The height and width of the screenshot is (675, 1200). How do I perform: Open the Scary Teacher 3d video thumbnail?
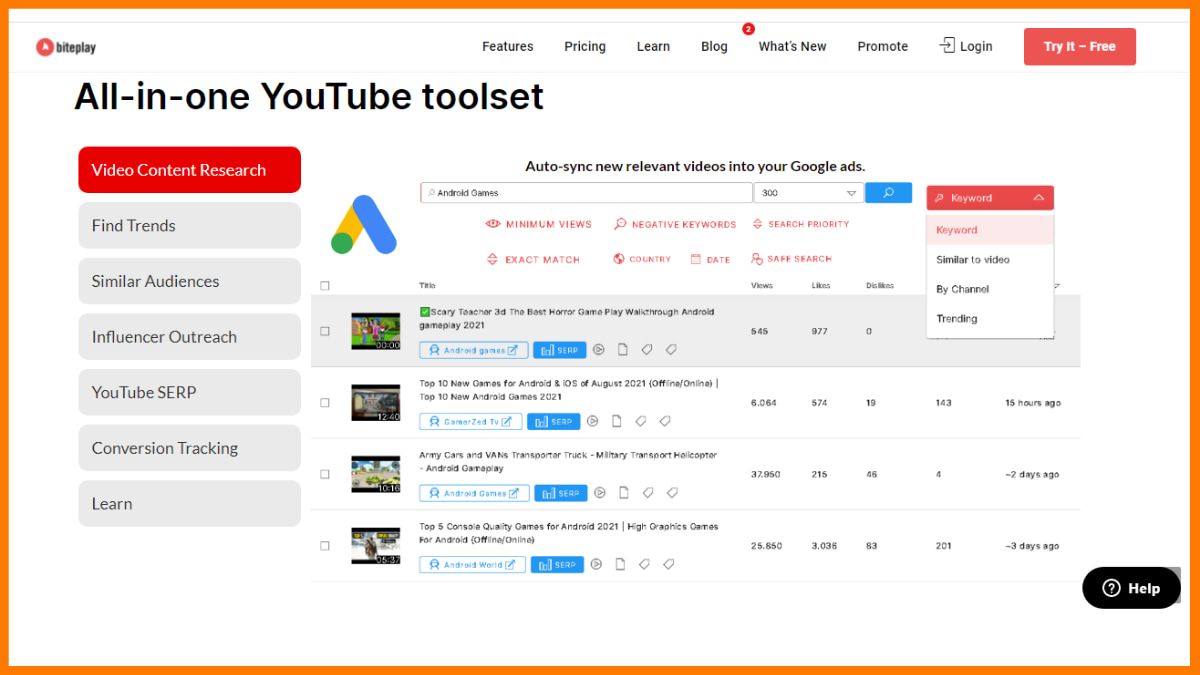tap(376, 331)
